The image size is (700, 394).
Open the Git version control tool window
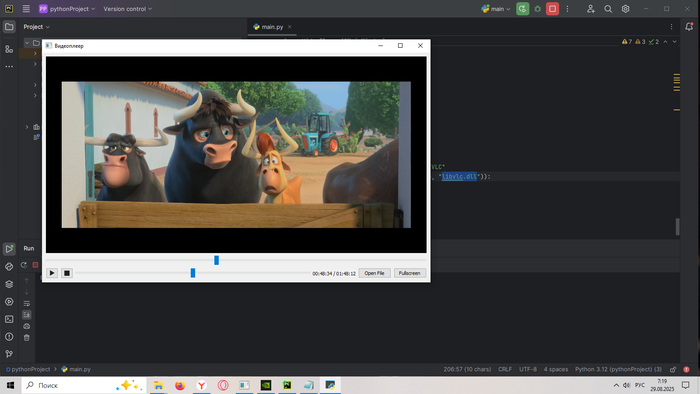[x=9, y=354]
